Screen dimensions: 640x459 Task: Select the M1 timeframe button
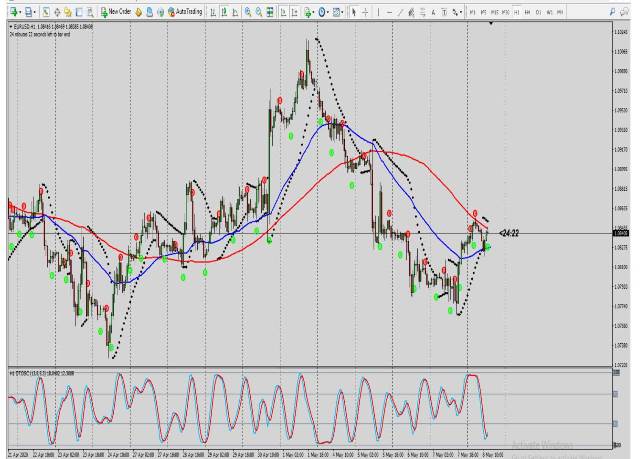[472, 11]
